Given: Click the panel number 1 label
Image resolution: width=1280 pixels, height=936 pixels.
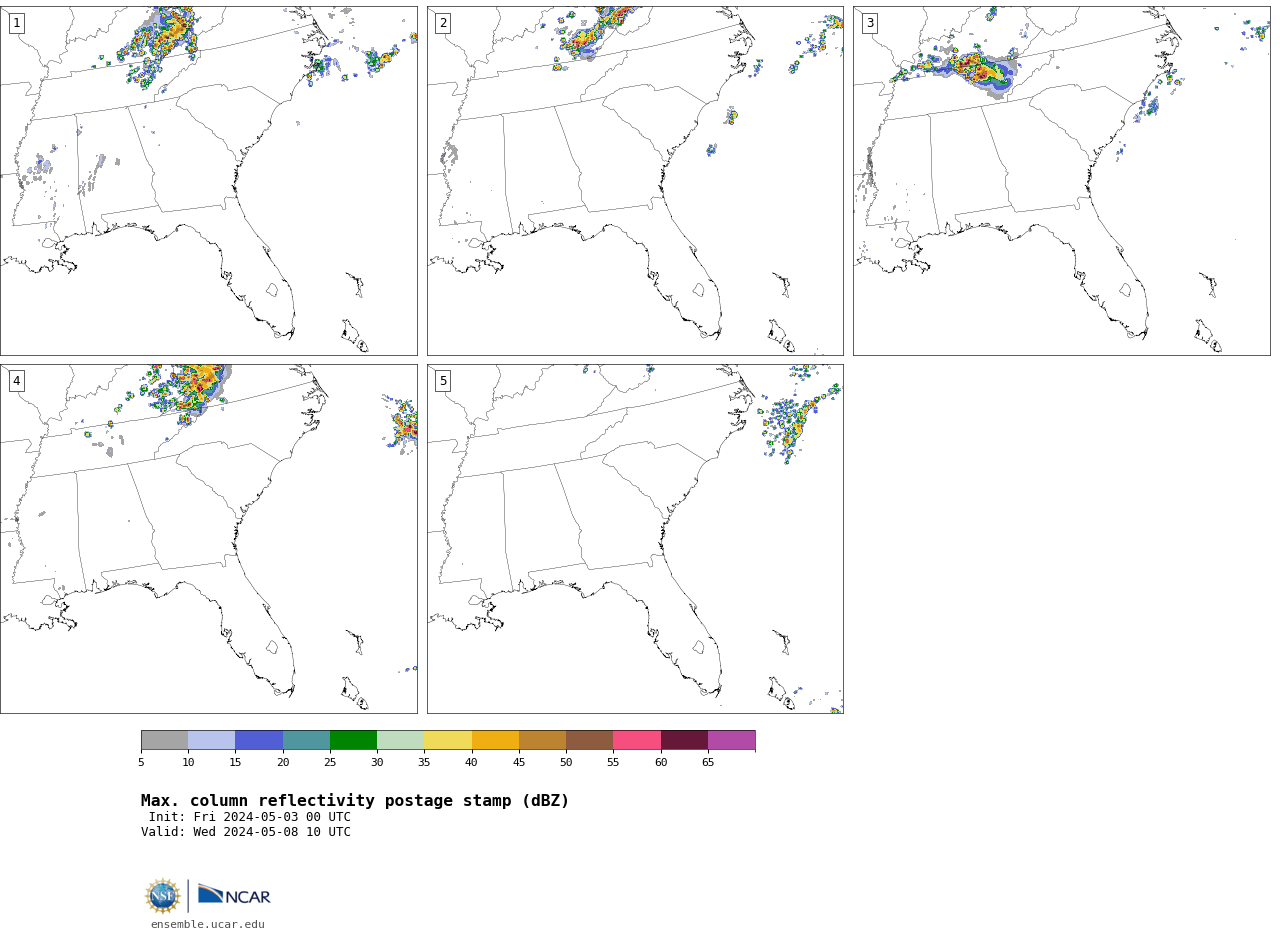Looking at the screenshot, I should [16, 23].
